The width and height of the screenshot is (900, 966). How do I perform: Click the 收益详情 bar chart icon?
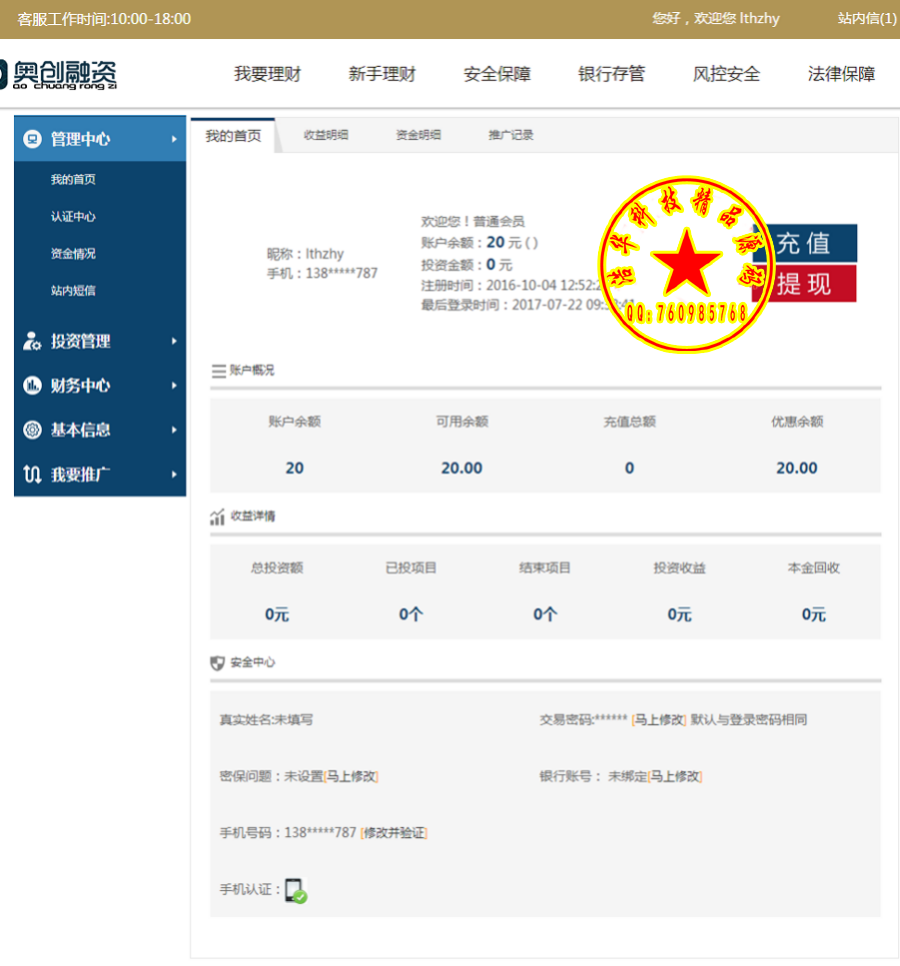217,517
